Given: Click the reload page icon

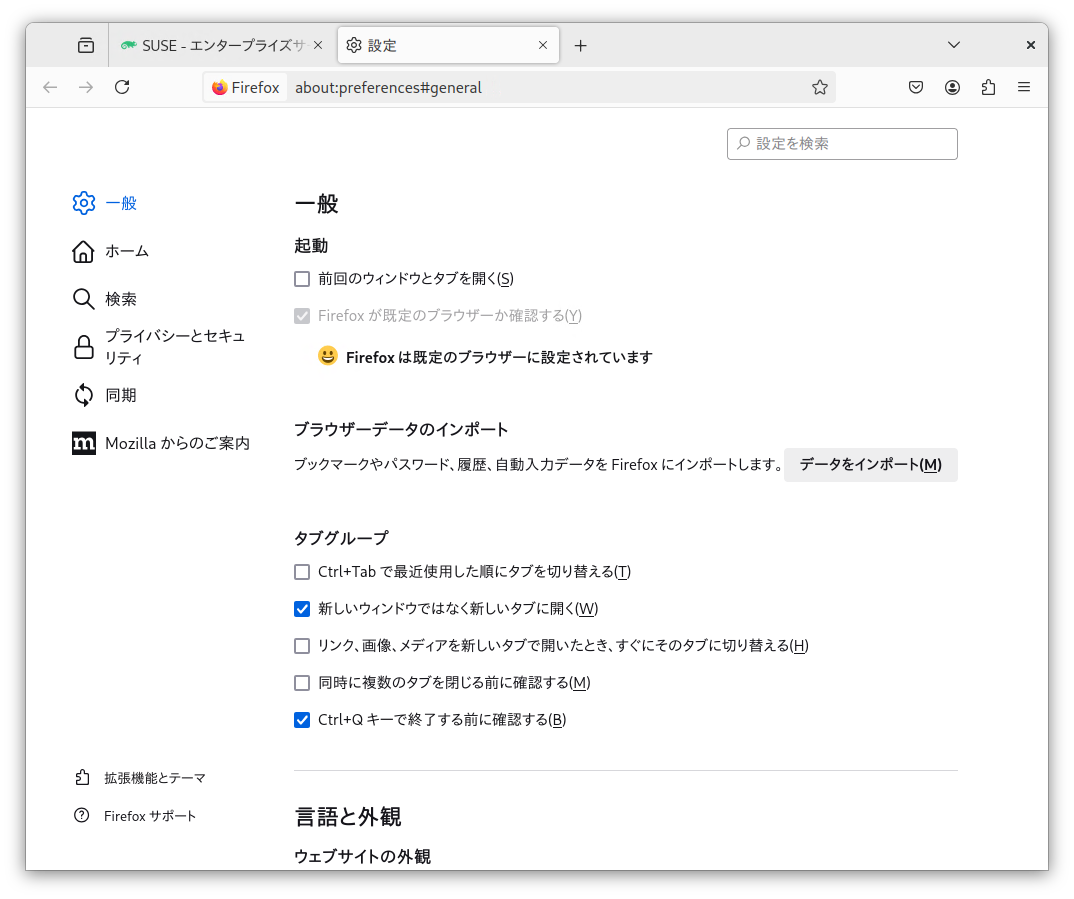Looking at the screenshot, I should [122, 87].
